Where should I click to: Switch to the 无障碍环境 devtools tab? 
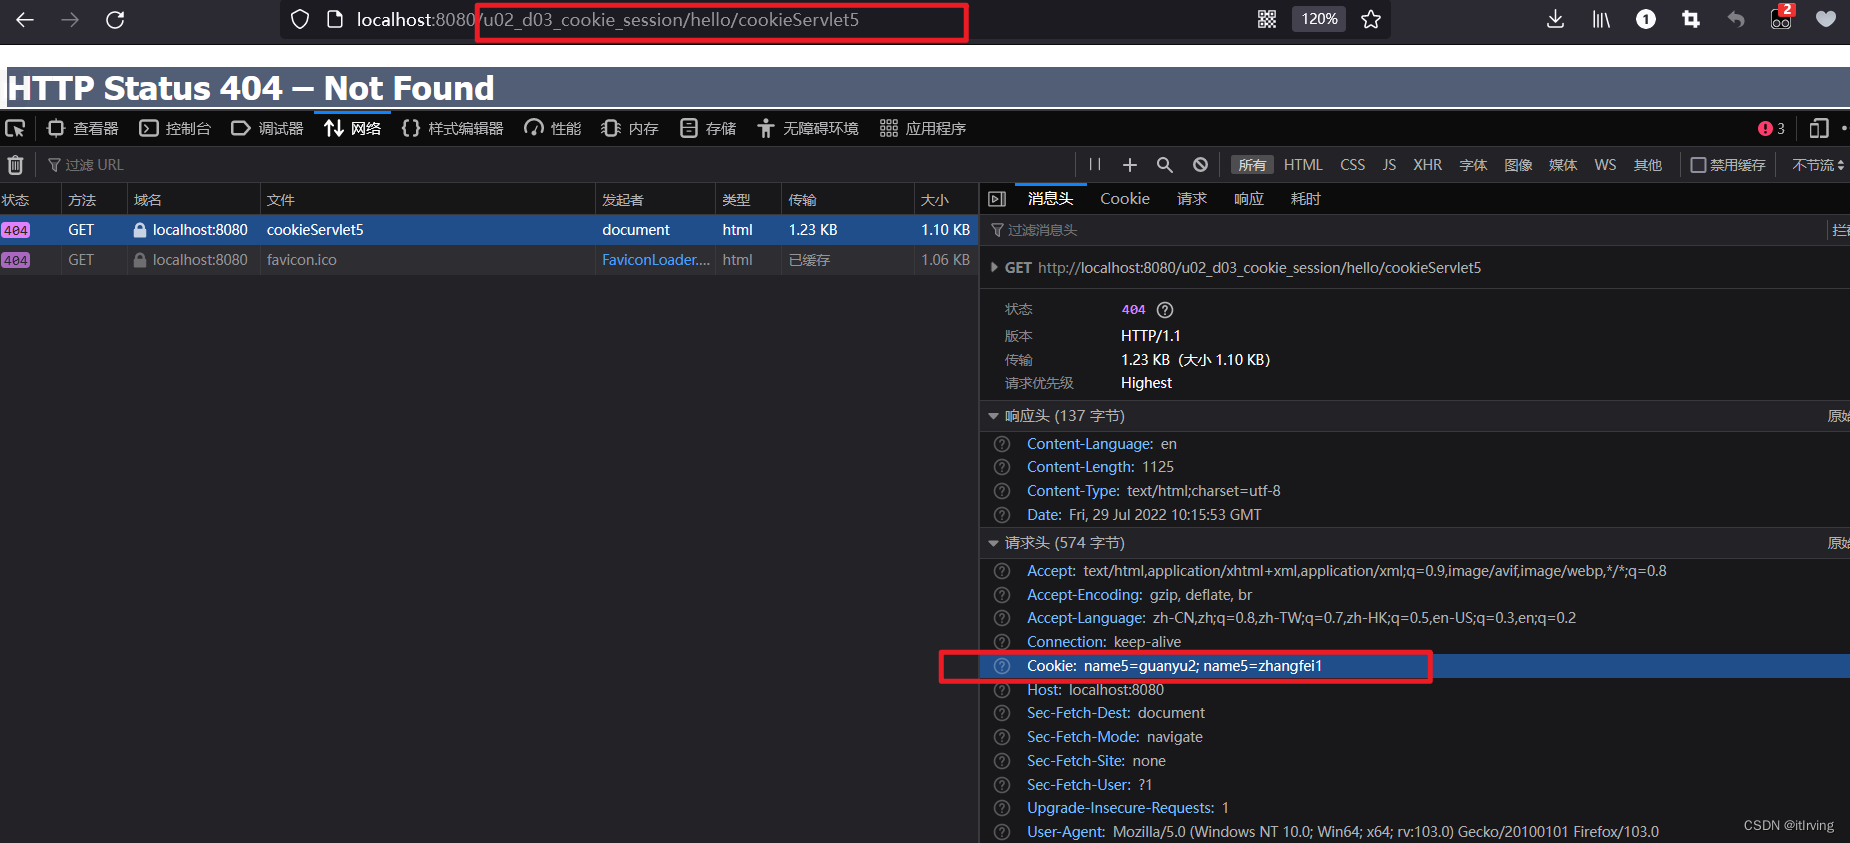tap(808, 128)
